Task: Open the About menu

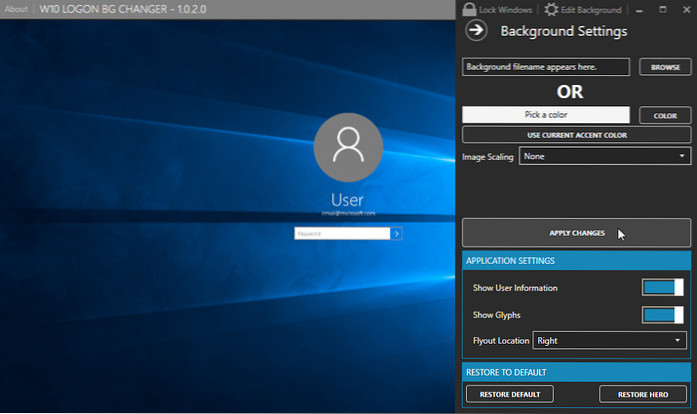Action: coord(16,10)
